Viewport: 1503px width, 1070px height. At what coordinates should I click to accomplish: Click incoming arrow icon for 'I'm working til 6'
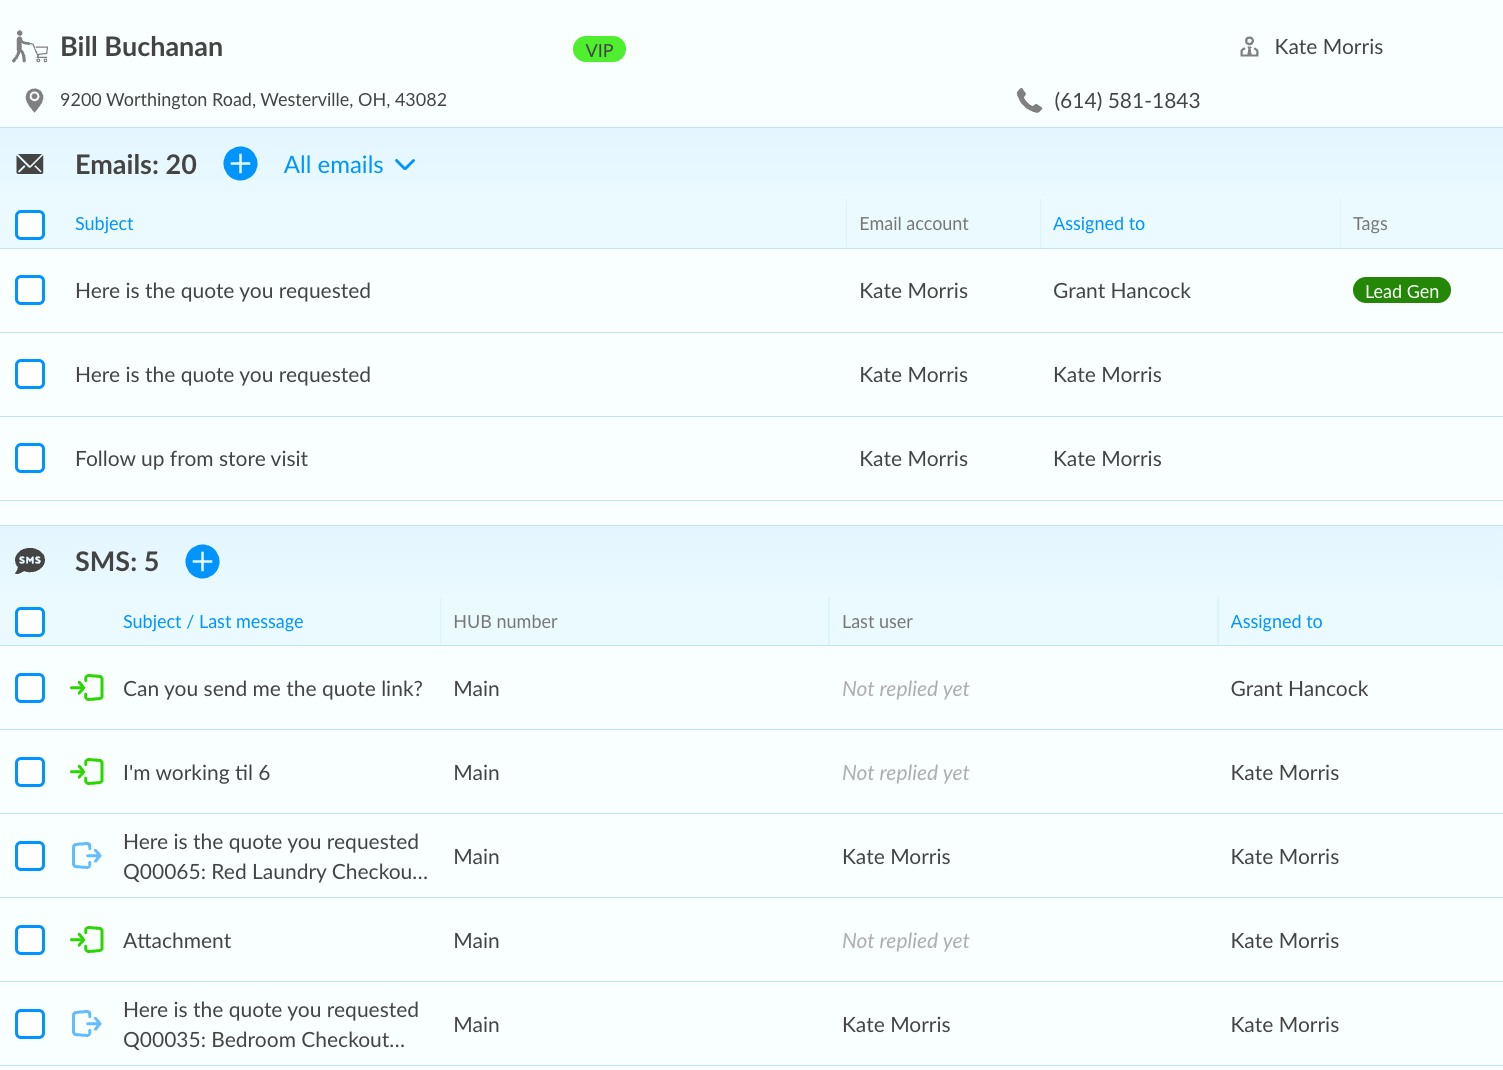pyautogui.click(x=87, y=772)
